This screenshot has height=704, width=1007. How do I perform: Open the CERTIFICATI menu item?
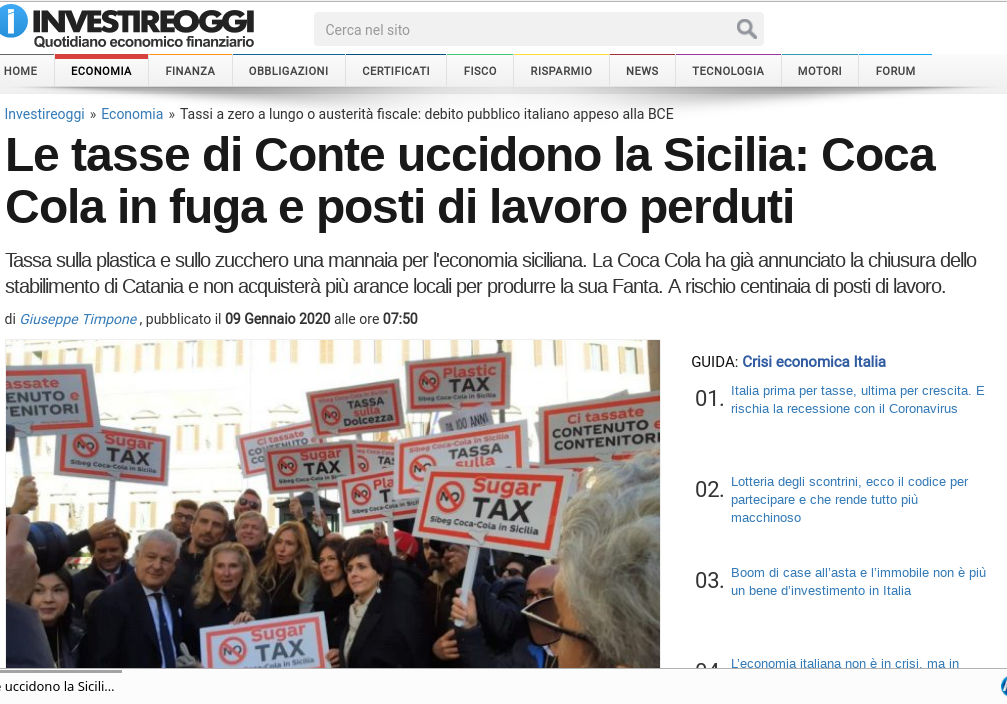point(396,71)
